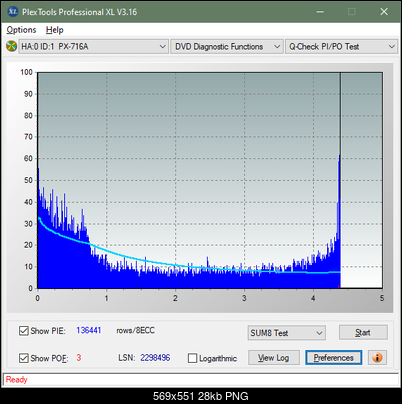
Task: Click the Ready status bar text
Action: pyautogui.click(x=16, y=380)
